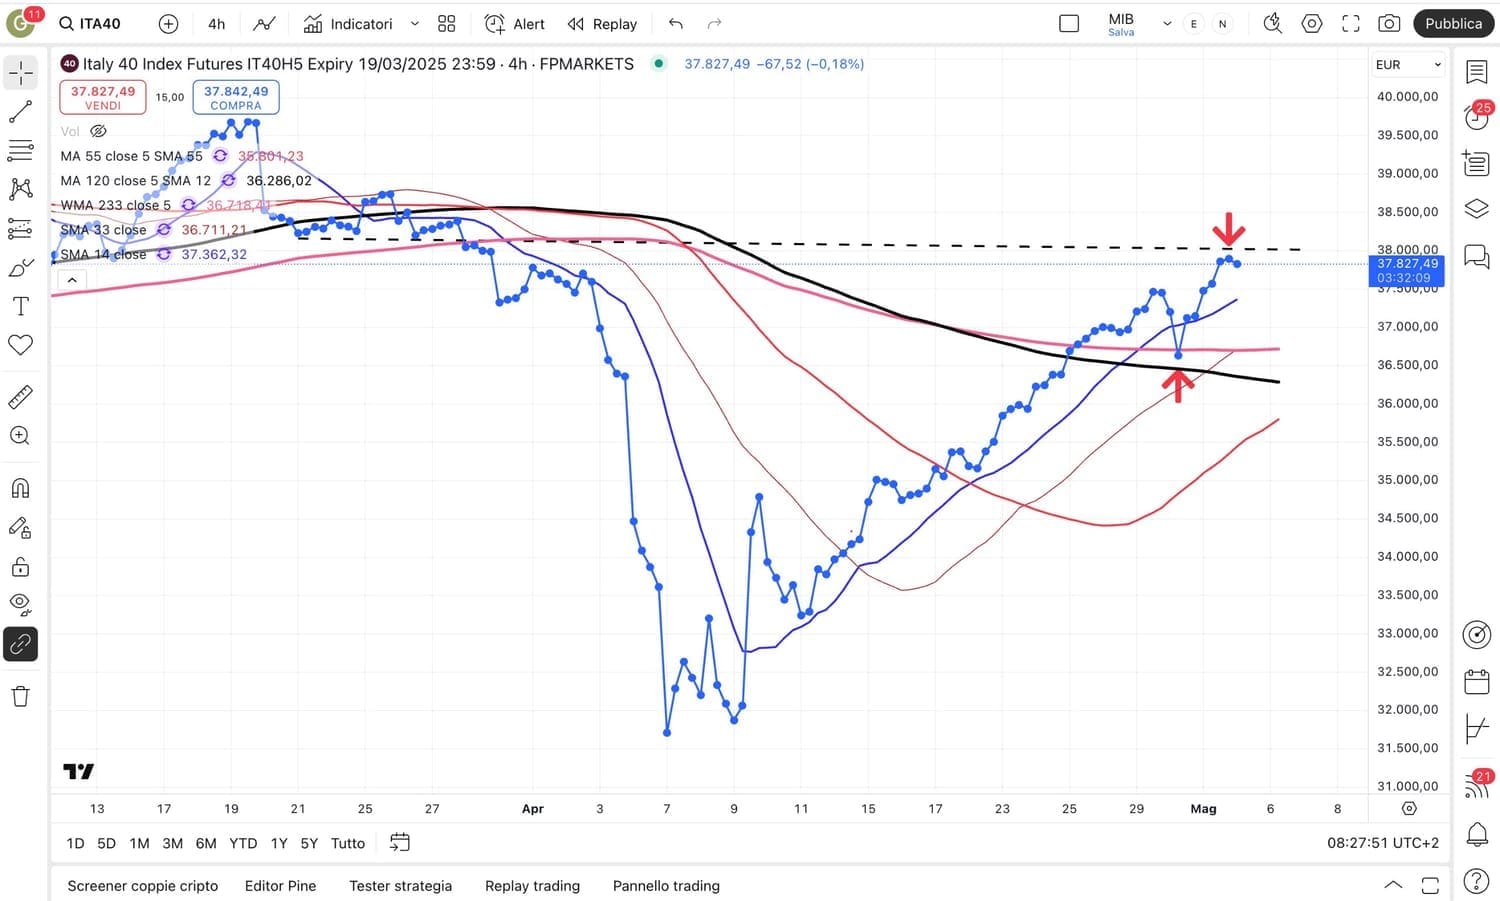Toggle lock all drawings padlock

point(21,567)
